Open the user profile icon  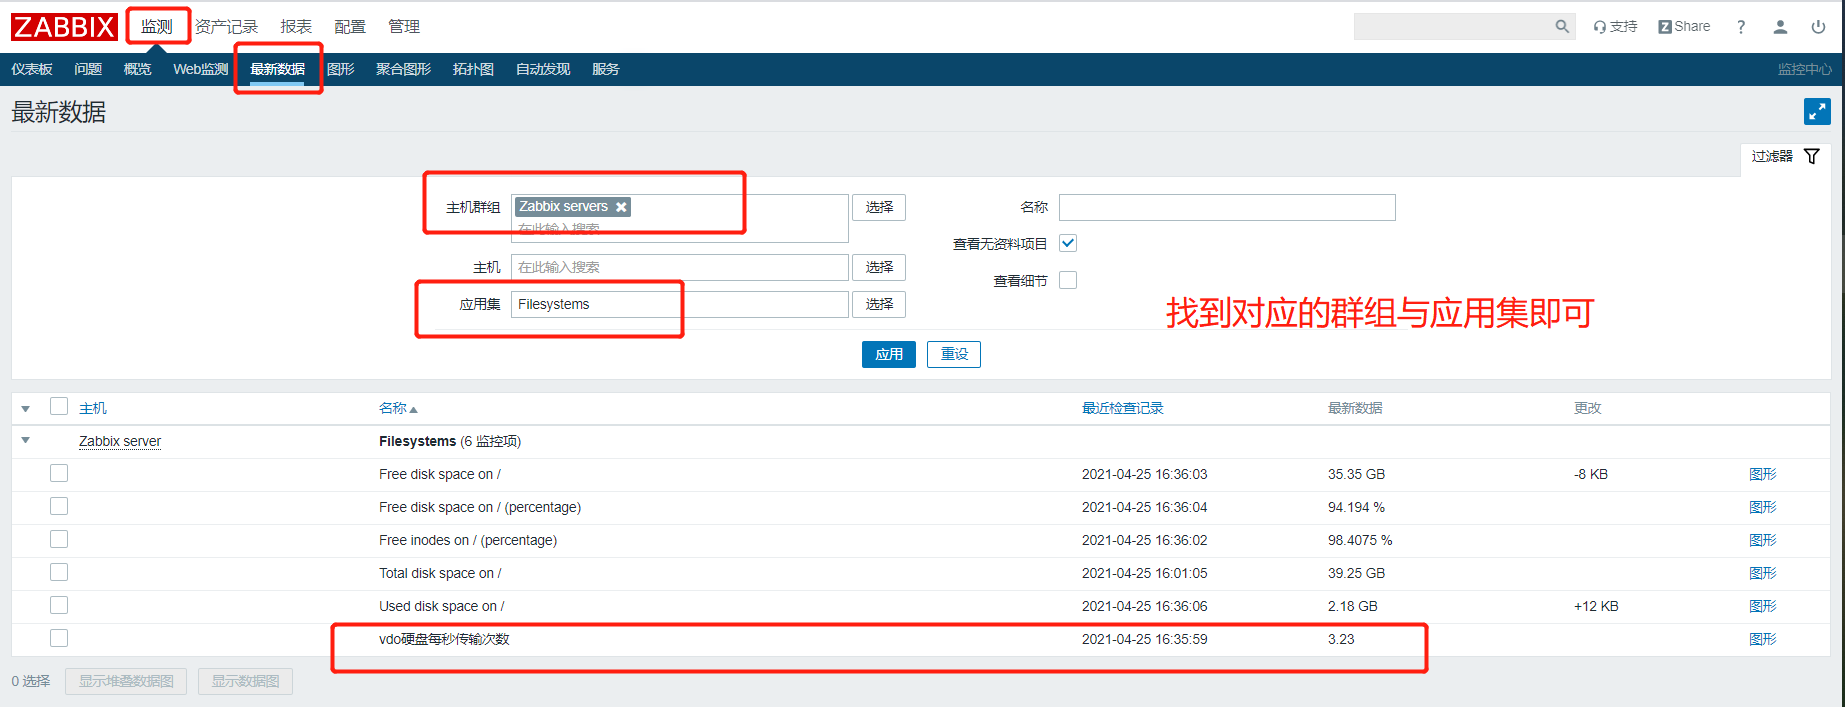click(1780, 27)
